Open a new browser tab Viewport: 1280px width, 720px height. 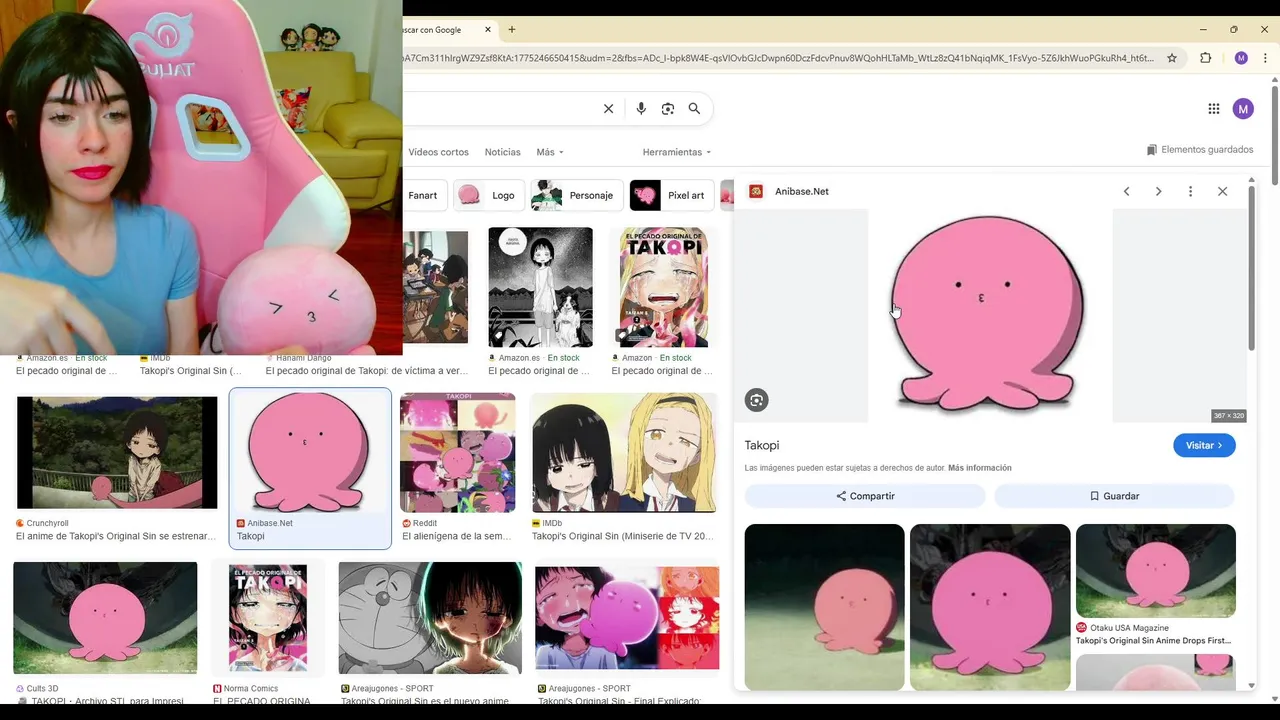point(512,30)
